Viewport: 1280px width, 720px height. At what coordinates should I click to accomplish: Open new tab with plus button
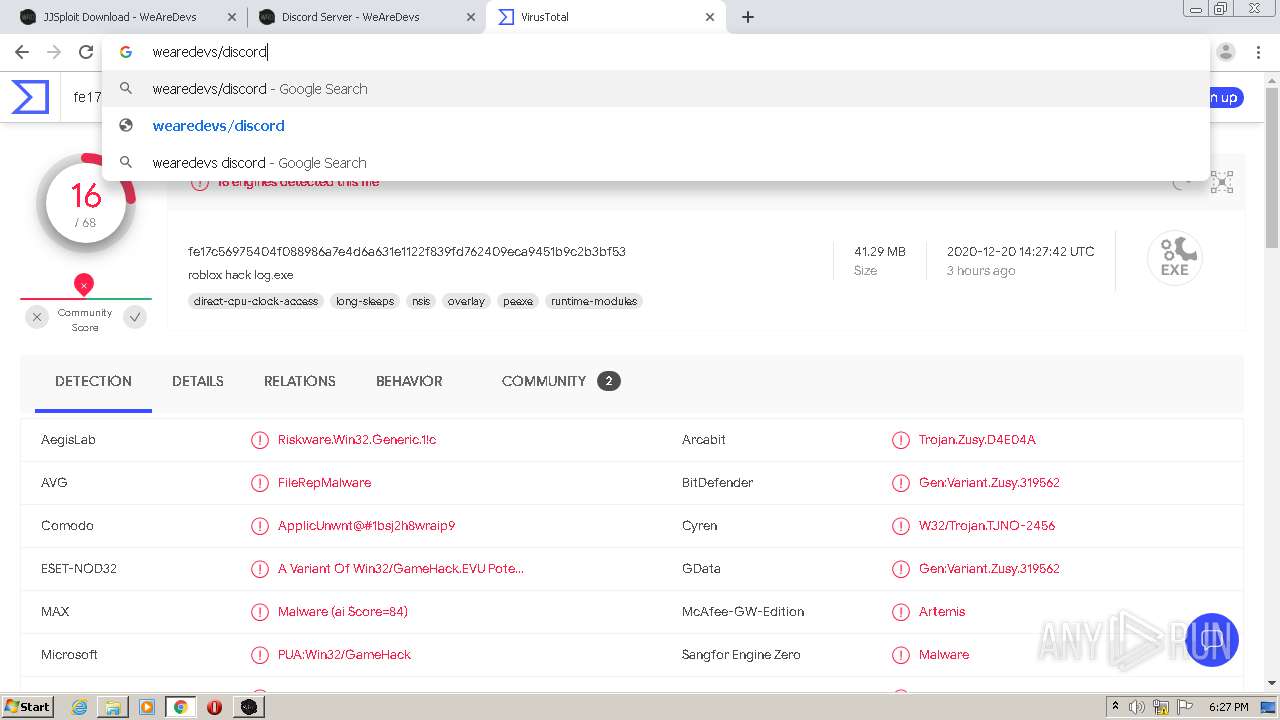(748, 17)
